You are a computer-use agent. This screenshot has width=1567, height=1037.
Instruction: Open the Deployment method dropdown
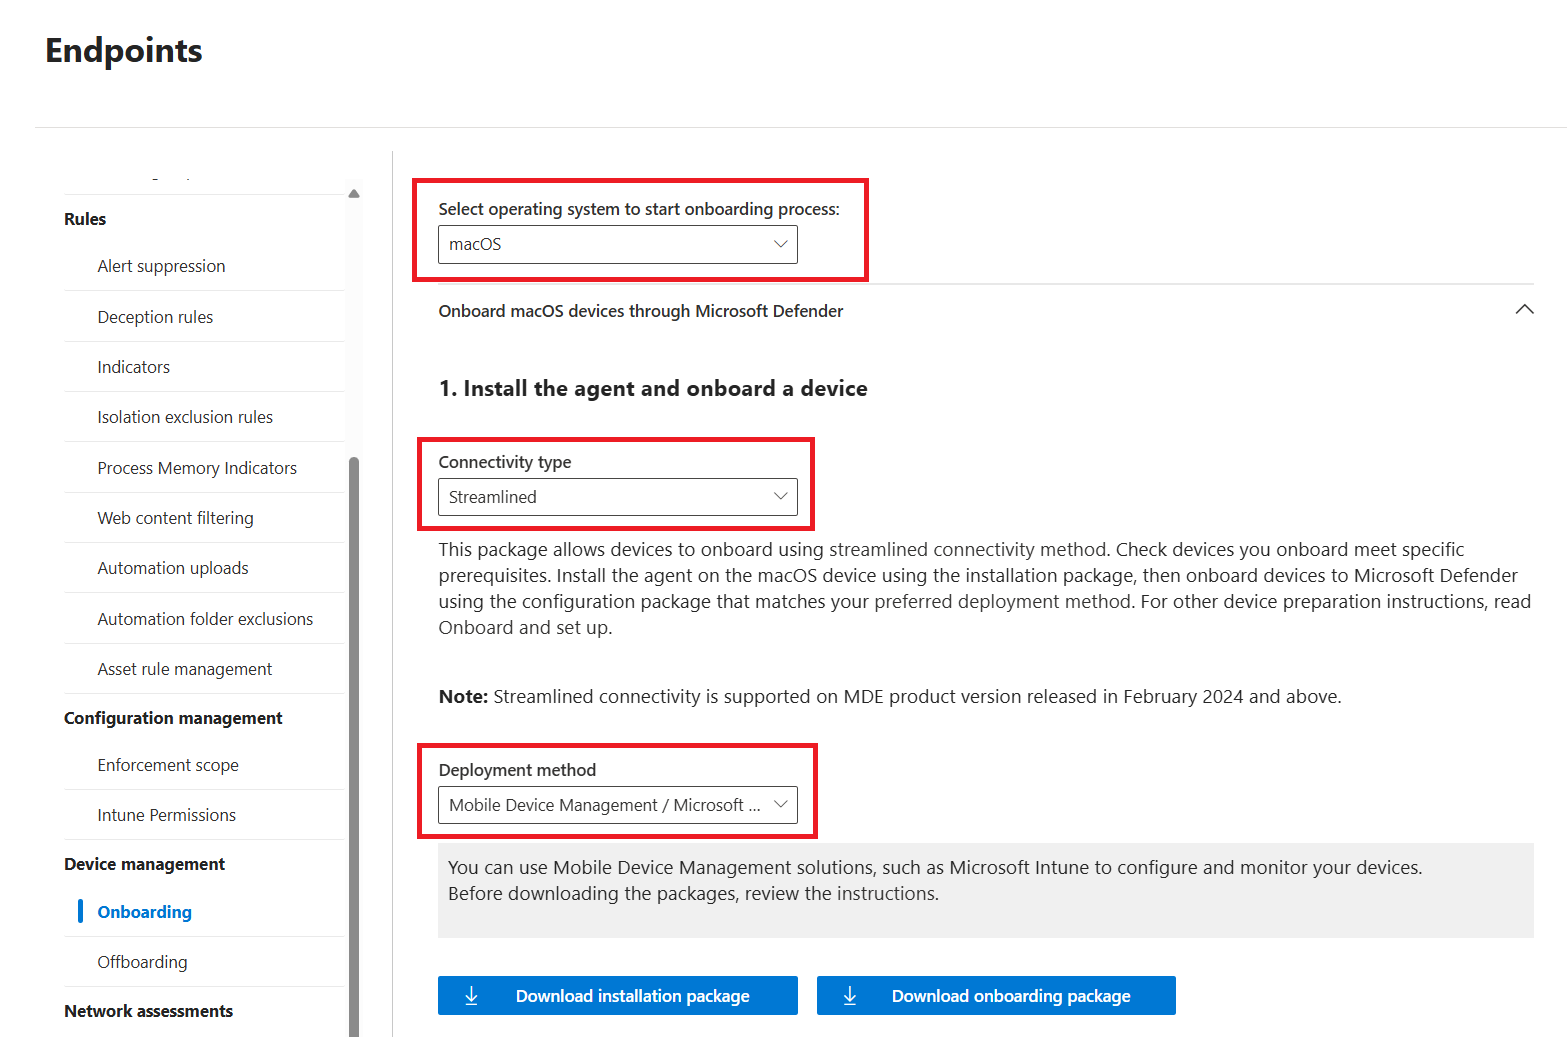coord(616,804)
